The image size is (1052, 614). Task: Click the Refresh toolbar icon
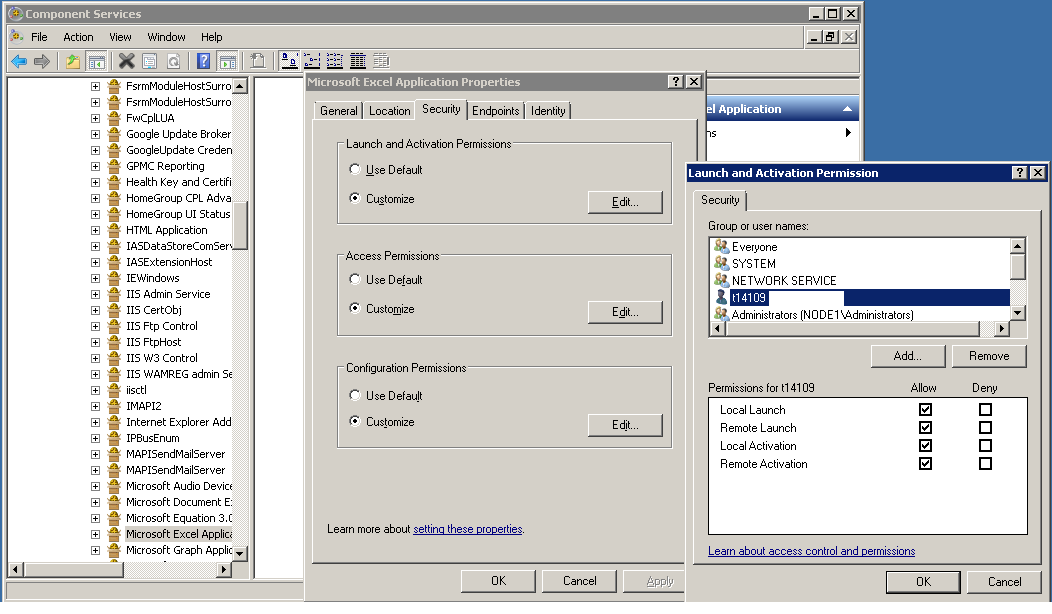[176, 60]
